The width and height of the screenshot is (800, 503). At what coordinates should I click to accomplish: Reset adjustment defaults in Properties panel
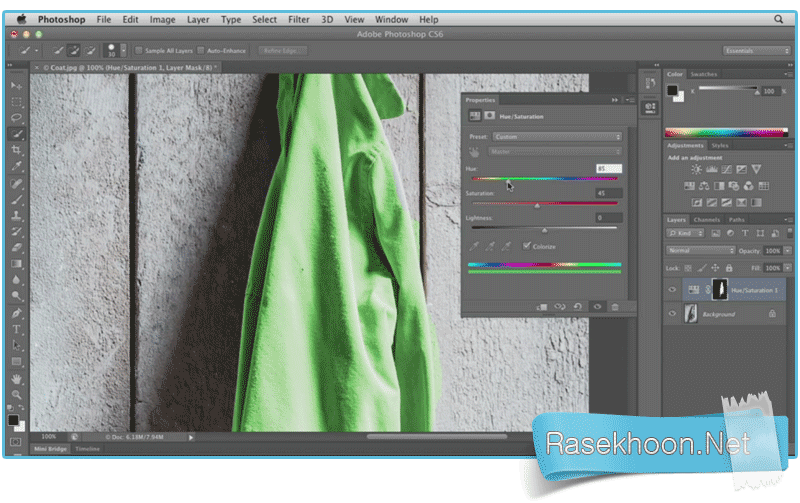point(578,307)
